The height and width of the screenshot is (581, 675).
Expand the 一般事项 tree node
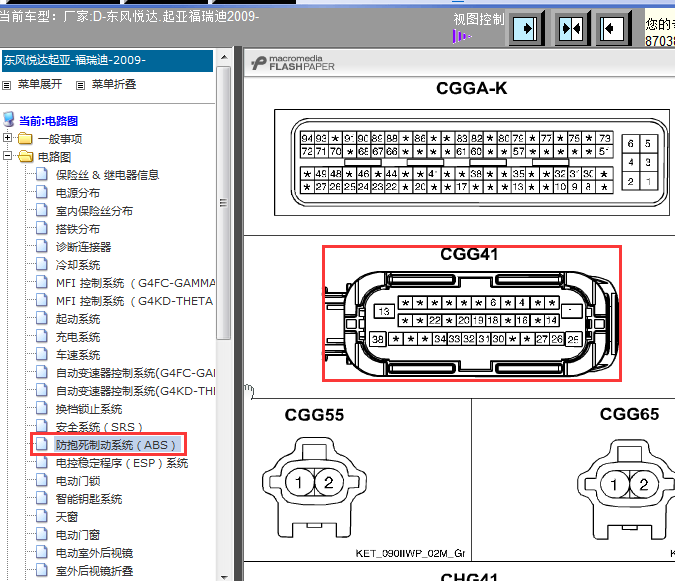[x=7, y=138]
